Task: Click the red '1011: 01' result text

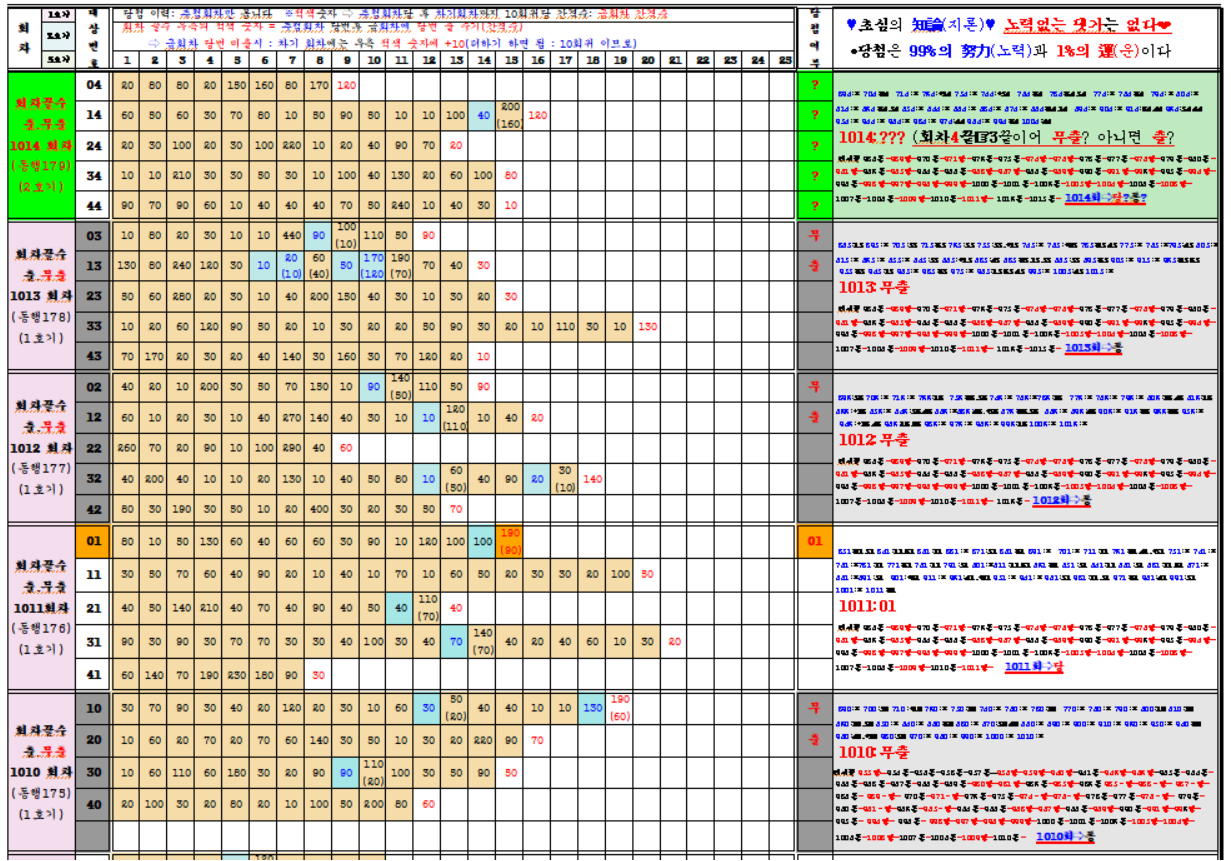Action: click(x=866, y=604)
